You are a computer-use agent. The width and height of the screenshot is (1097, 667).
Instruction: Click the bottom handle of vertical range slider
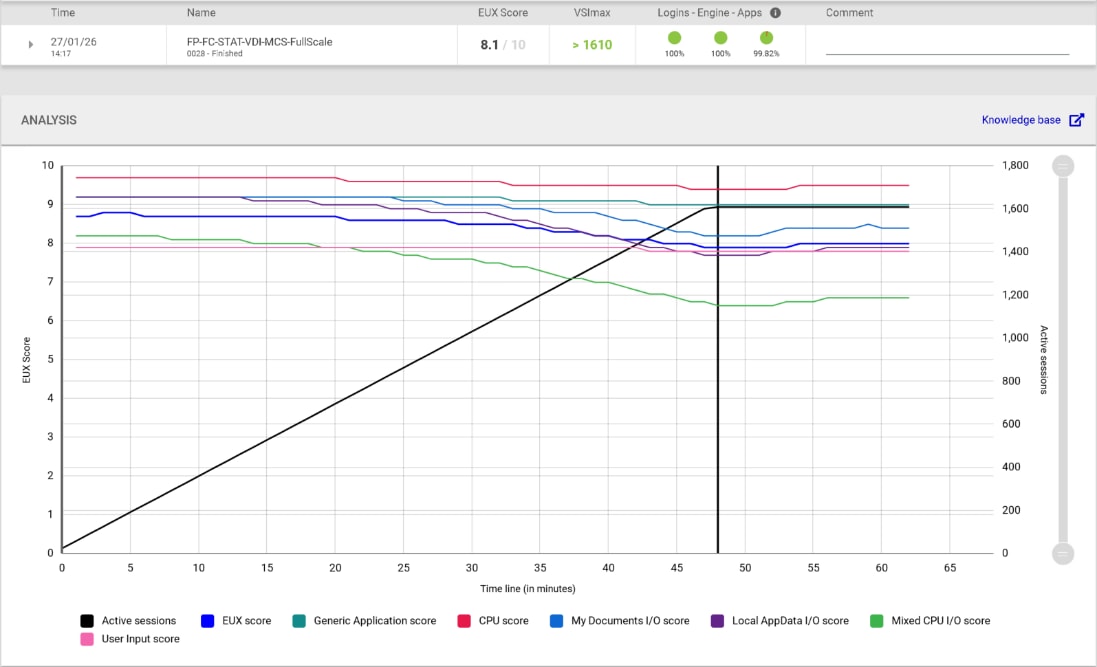pyautogui.click(x=1063, y=554)
